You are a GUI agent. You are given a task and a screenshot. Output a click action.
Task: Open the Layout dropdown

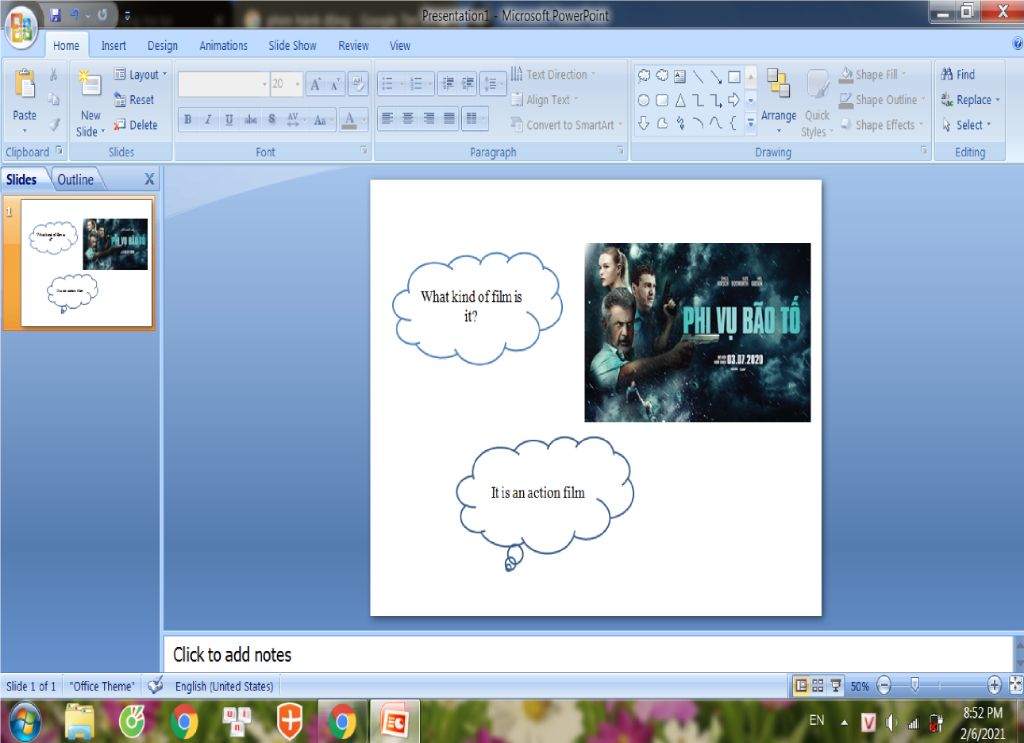pyautogui.click(x=140, y=74)
